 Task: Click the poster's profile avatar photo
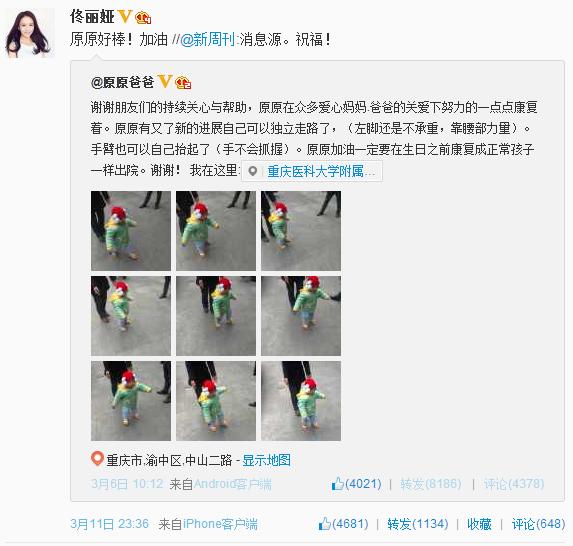[x=31, y=33]
